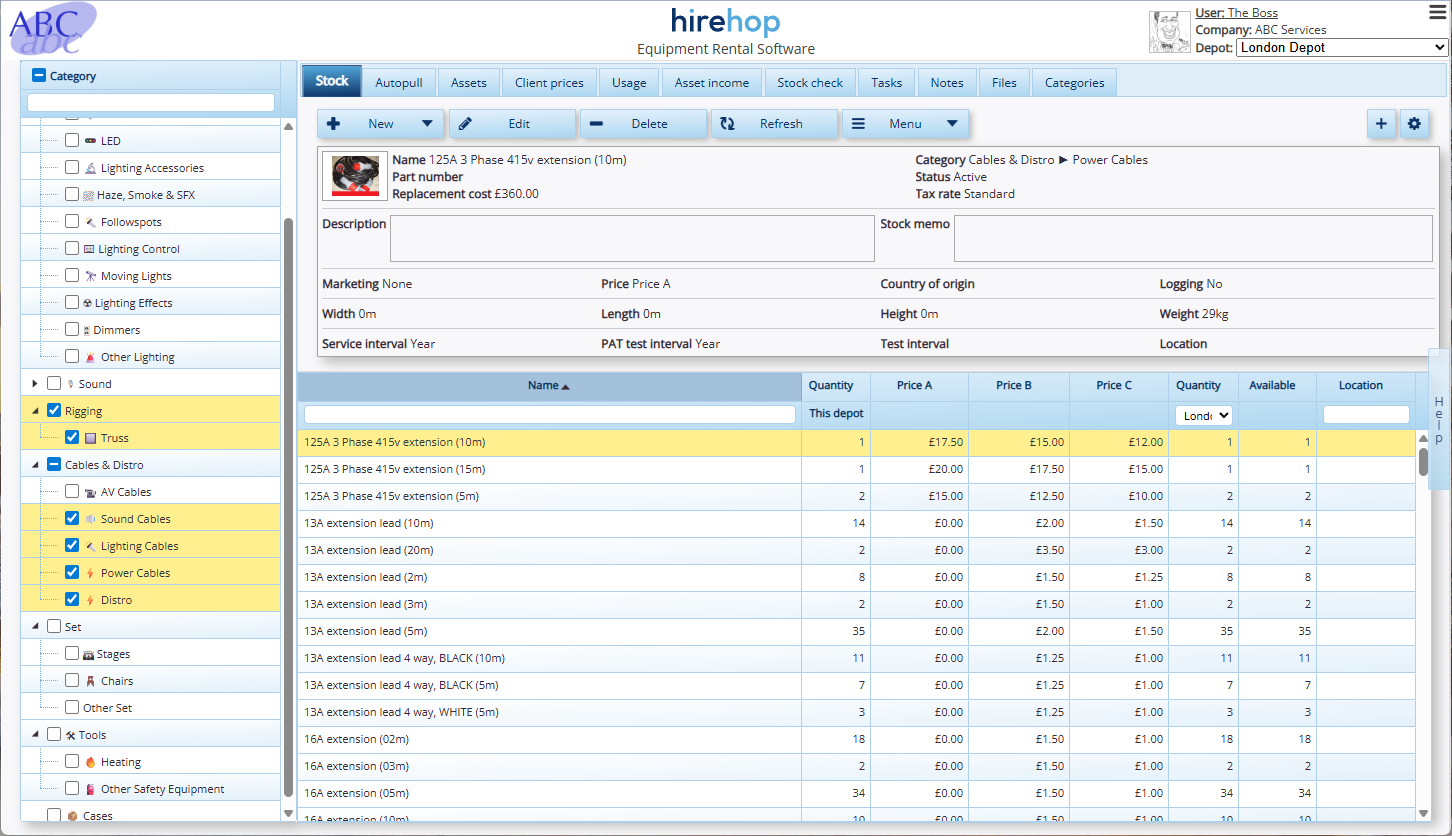Click the Refresh button

(x=774, y=124)
